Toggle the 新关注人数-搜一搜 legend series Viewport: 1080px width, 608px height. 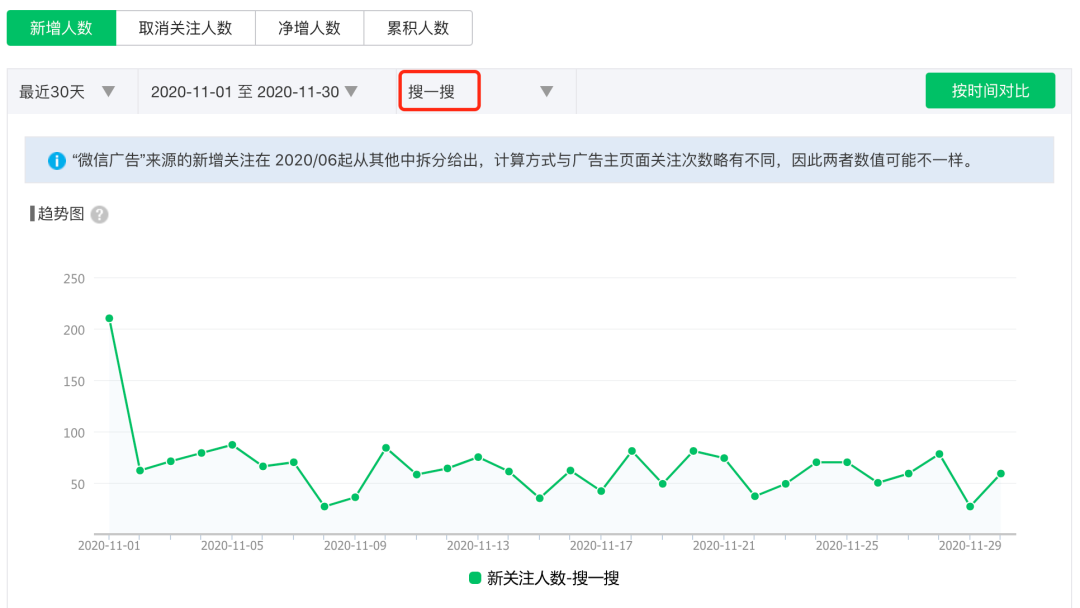pyautogui.click(x=544, y=578)
